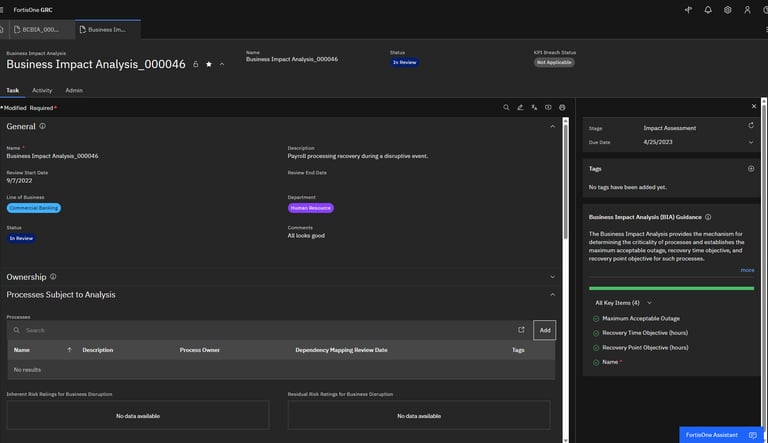The width and height of the screenshot is (768, 443).
Task: Click the Not Applicable KPI badge
Action: 554,62
